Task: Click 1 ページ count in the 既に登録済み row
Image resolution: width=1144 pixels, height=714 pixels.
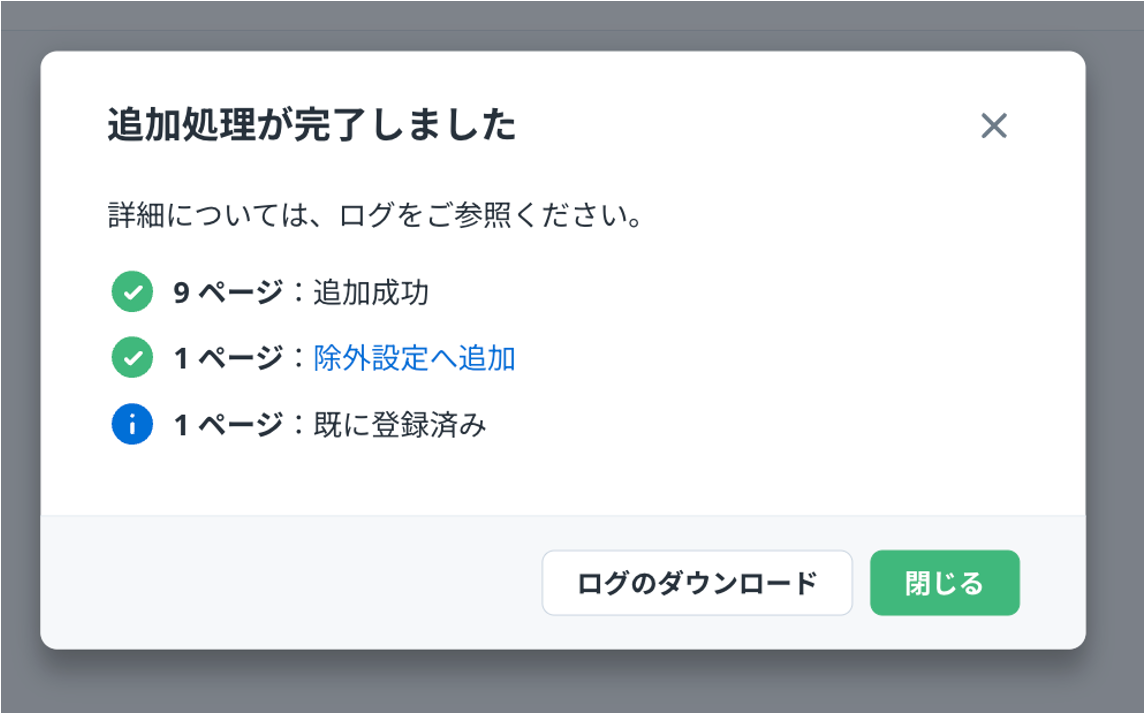Action: (x=228, y=425)
